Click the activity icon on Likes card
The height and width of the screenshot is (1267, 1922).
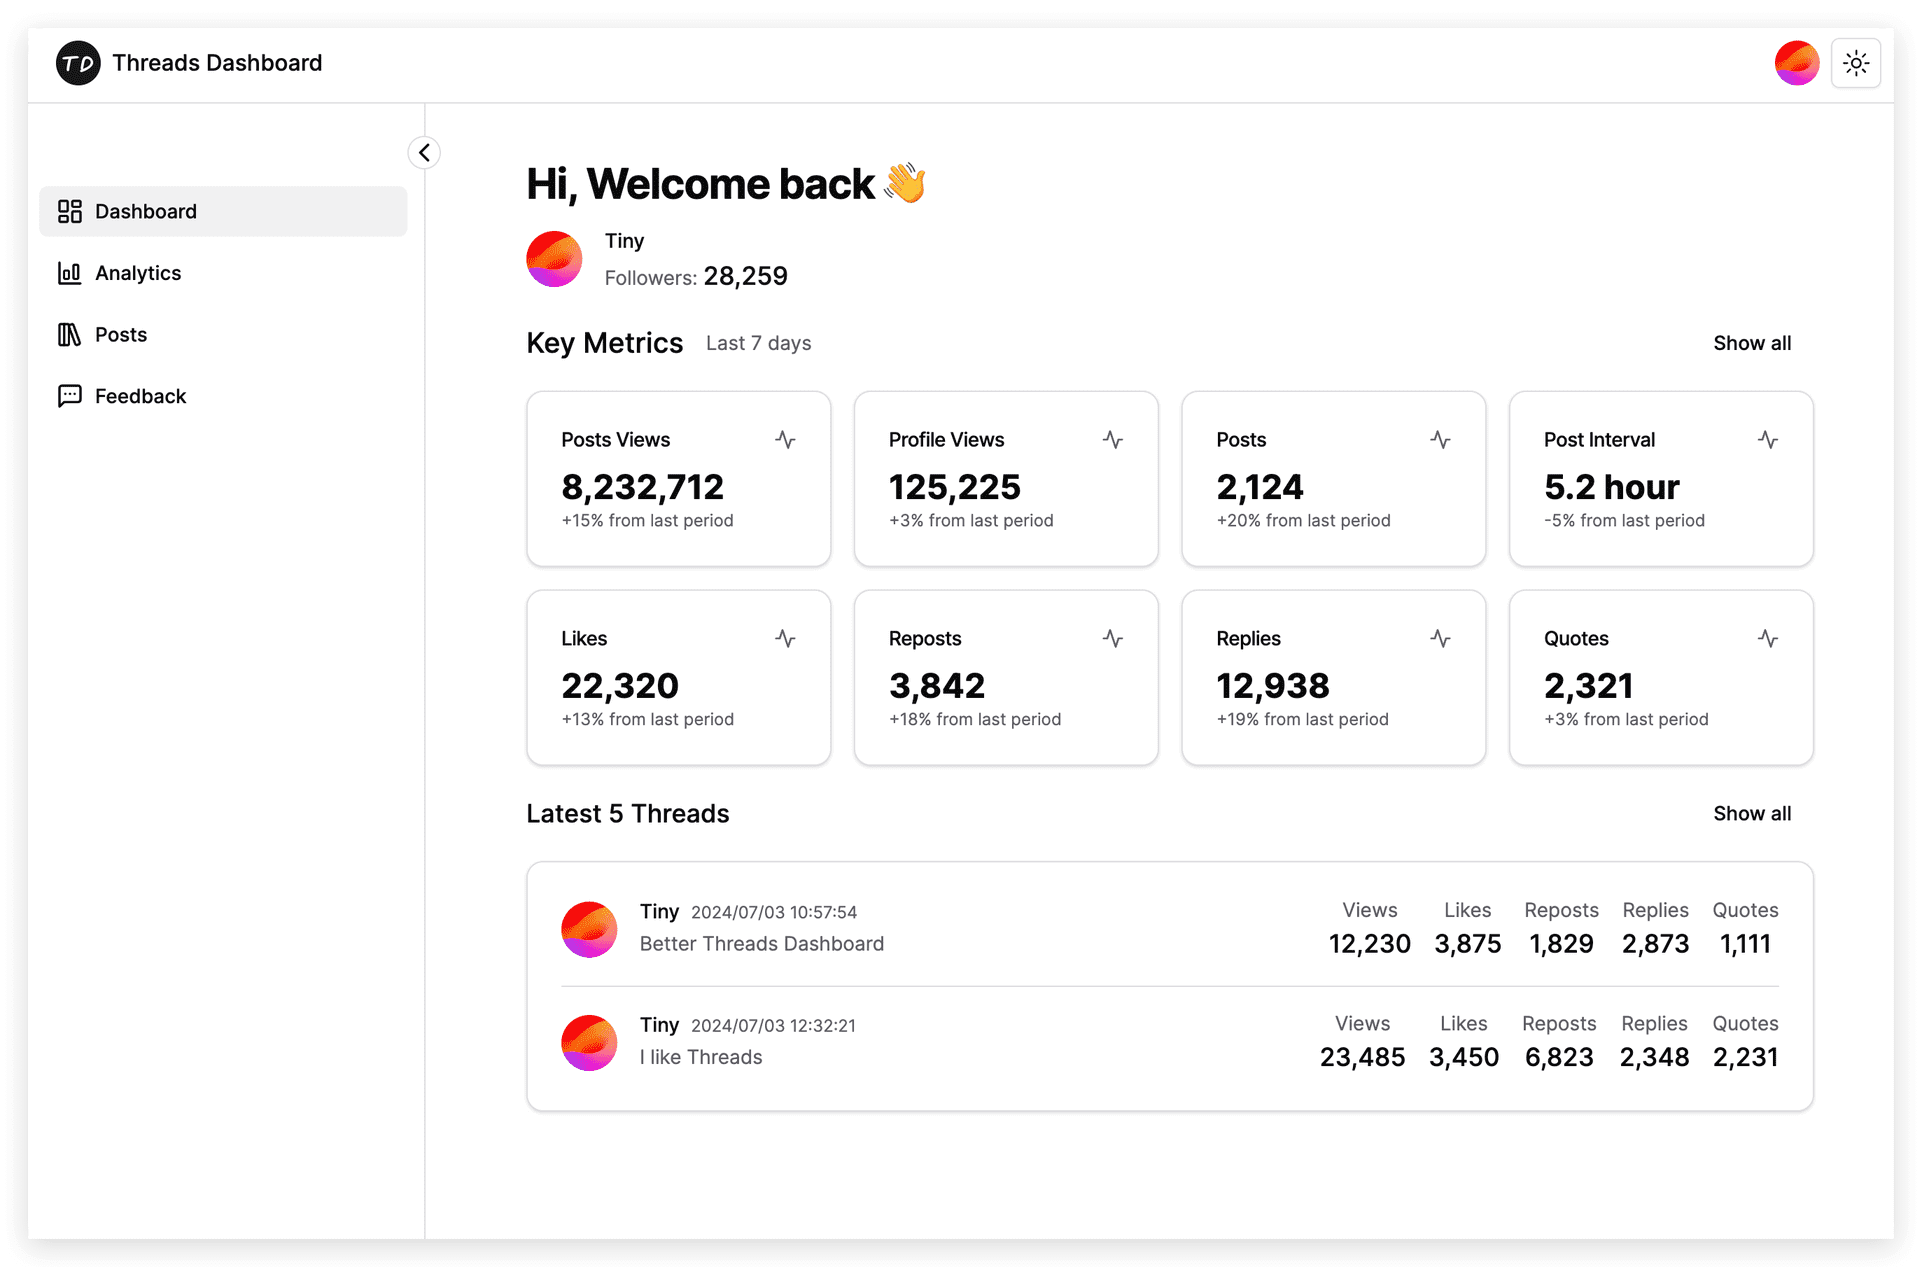(785, 638)
